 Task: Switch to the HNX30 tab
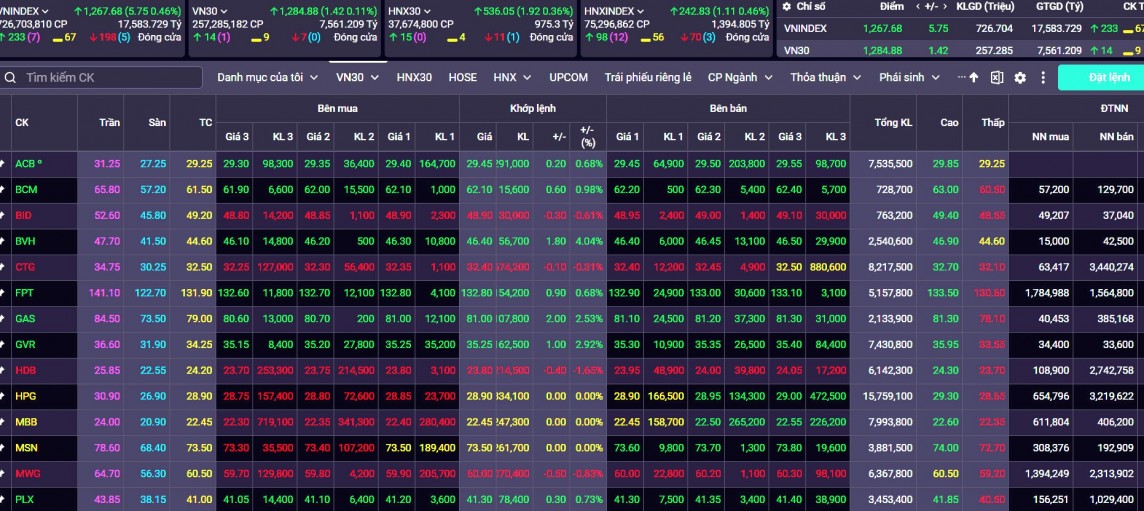(414, 77)
